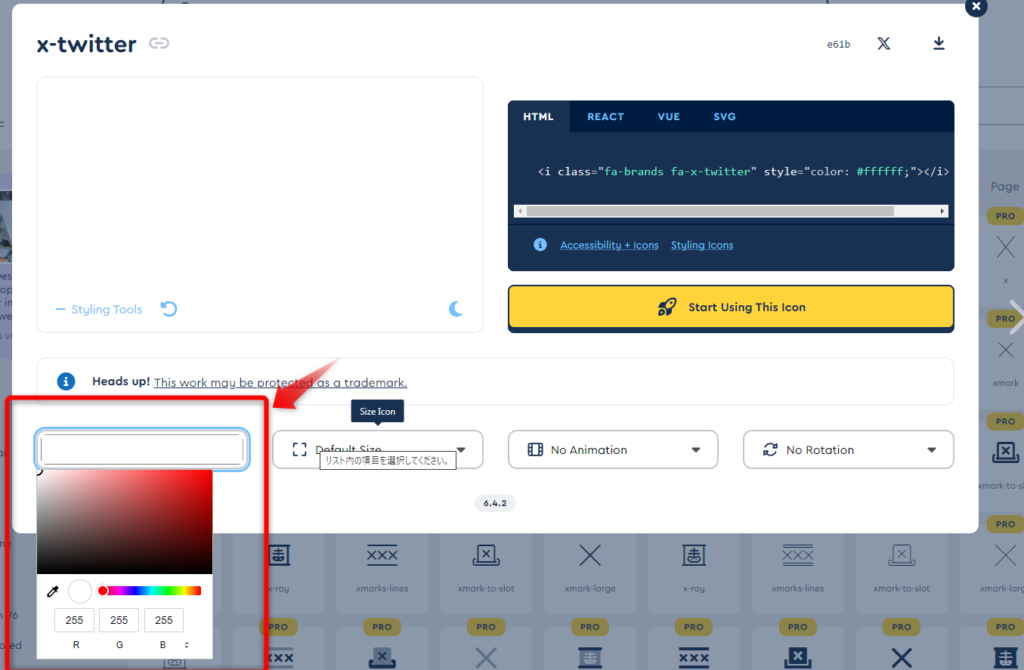Switch to the VUE code tab
This screenshot has width=1024, height=670.
pos(669,117)
